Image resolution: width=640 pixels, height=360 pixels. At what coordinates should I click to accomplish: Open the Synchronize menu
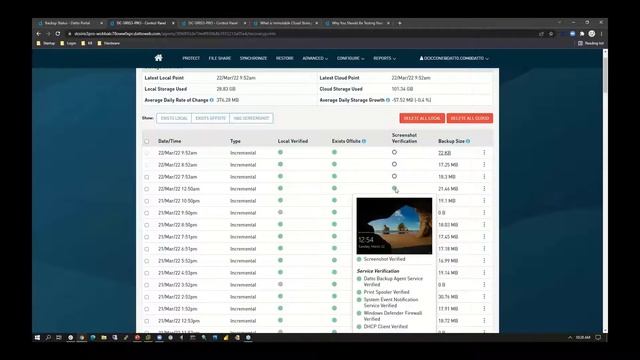(x=253, y=58)
